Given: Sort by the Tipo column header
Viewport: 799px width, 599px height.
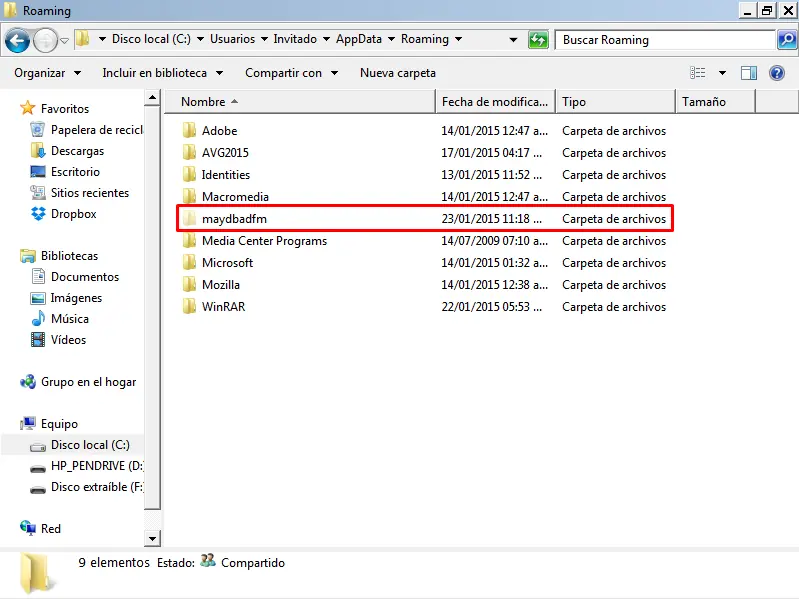Looking at the screenshot, I should (x=616, y=101).
